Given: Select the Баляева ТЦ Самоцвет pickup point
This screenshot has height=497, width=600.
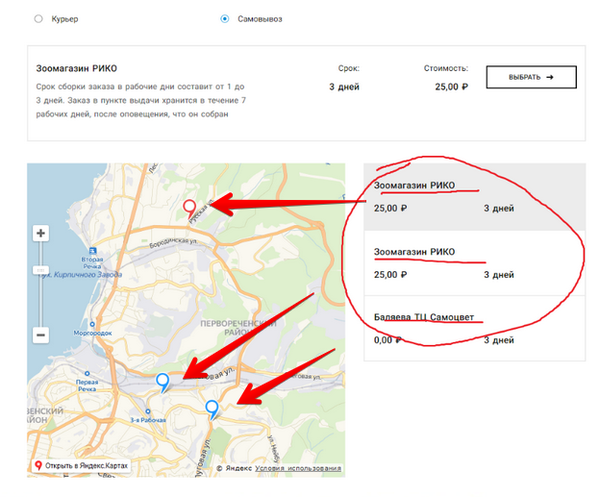Looking at the screenshot, I should (x=474, y=328).
